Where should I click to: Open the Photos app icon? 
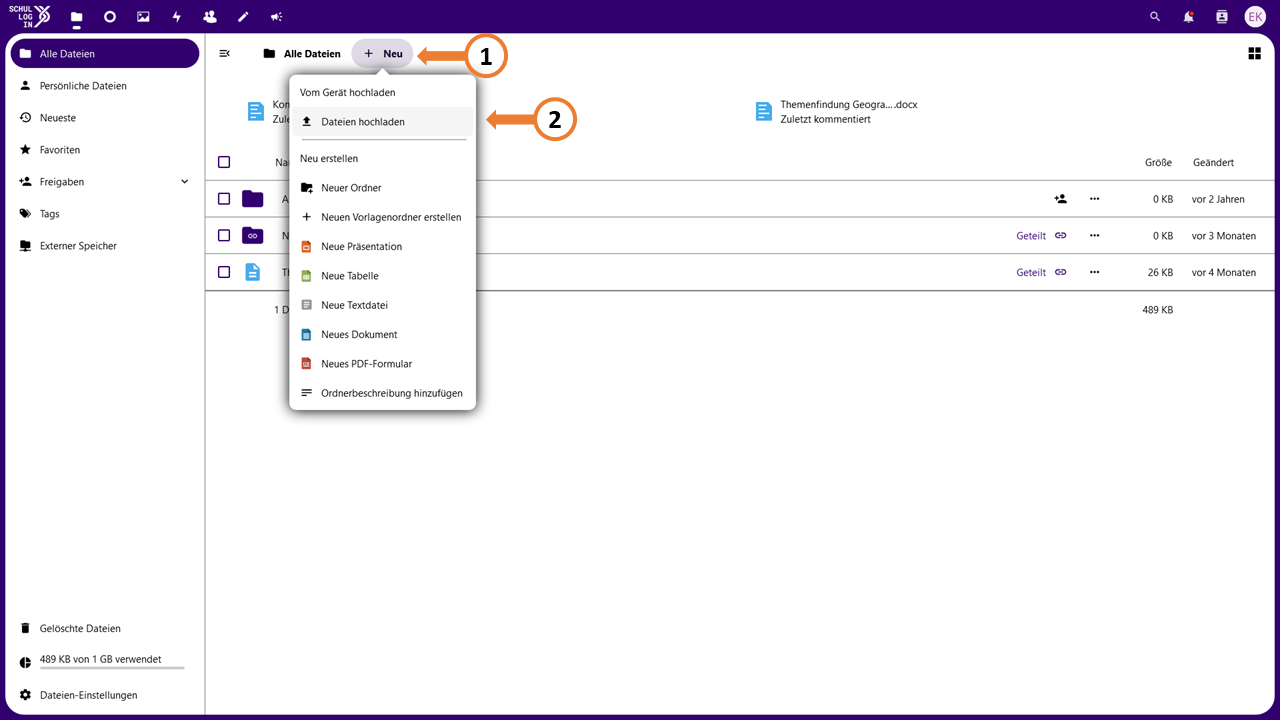[x=143, y=17]
